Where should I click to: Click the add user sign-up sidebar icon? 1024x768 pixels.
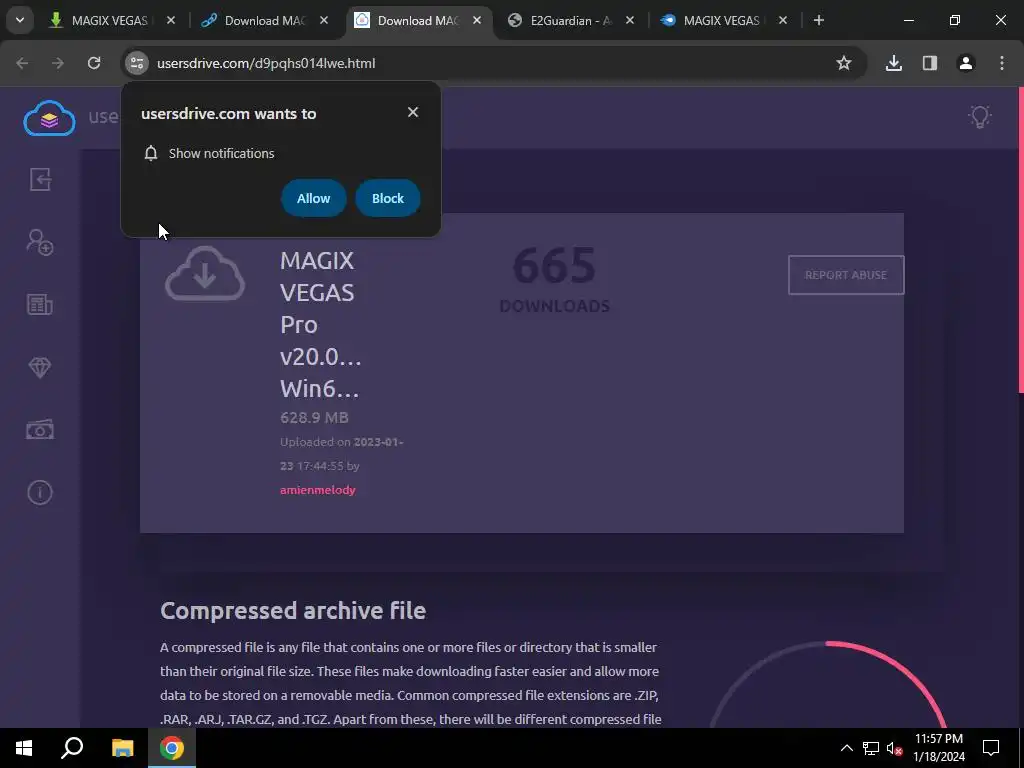click(x=40, y=242)
